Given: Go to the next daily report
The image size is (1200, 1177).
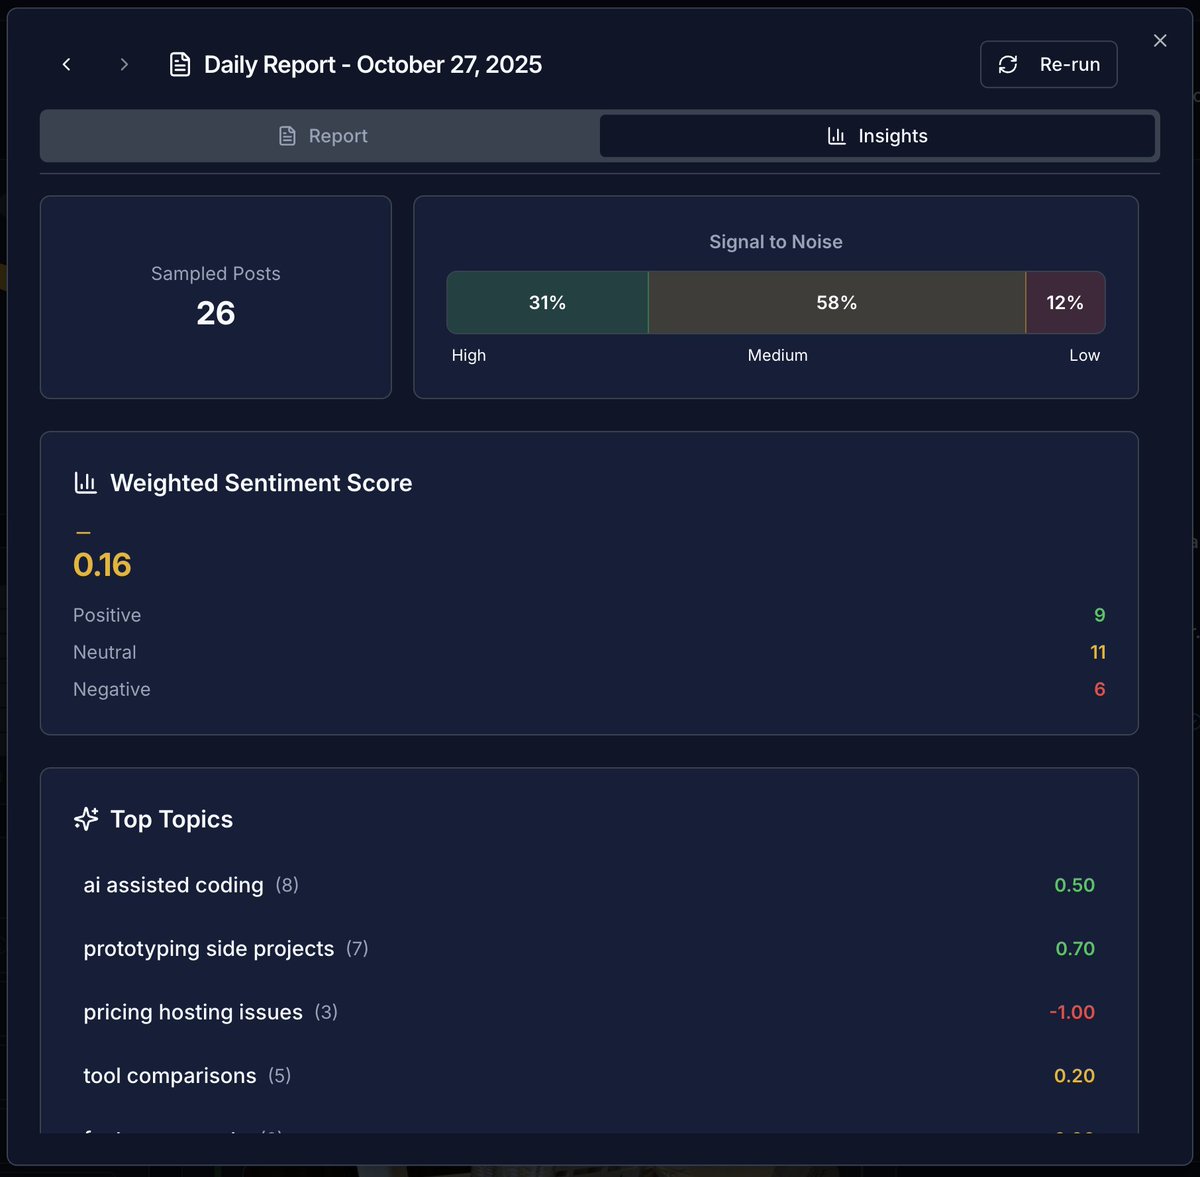Looking at the screenshot, I should (x=124, y=64).
